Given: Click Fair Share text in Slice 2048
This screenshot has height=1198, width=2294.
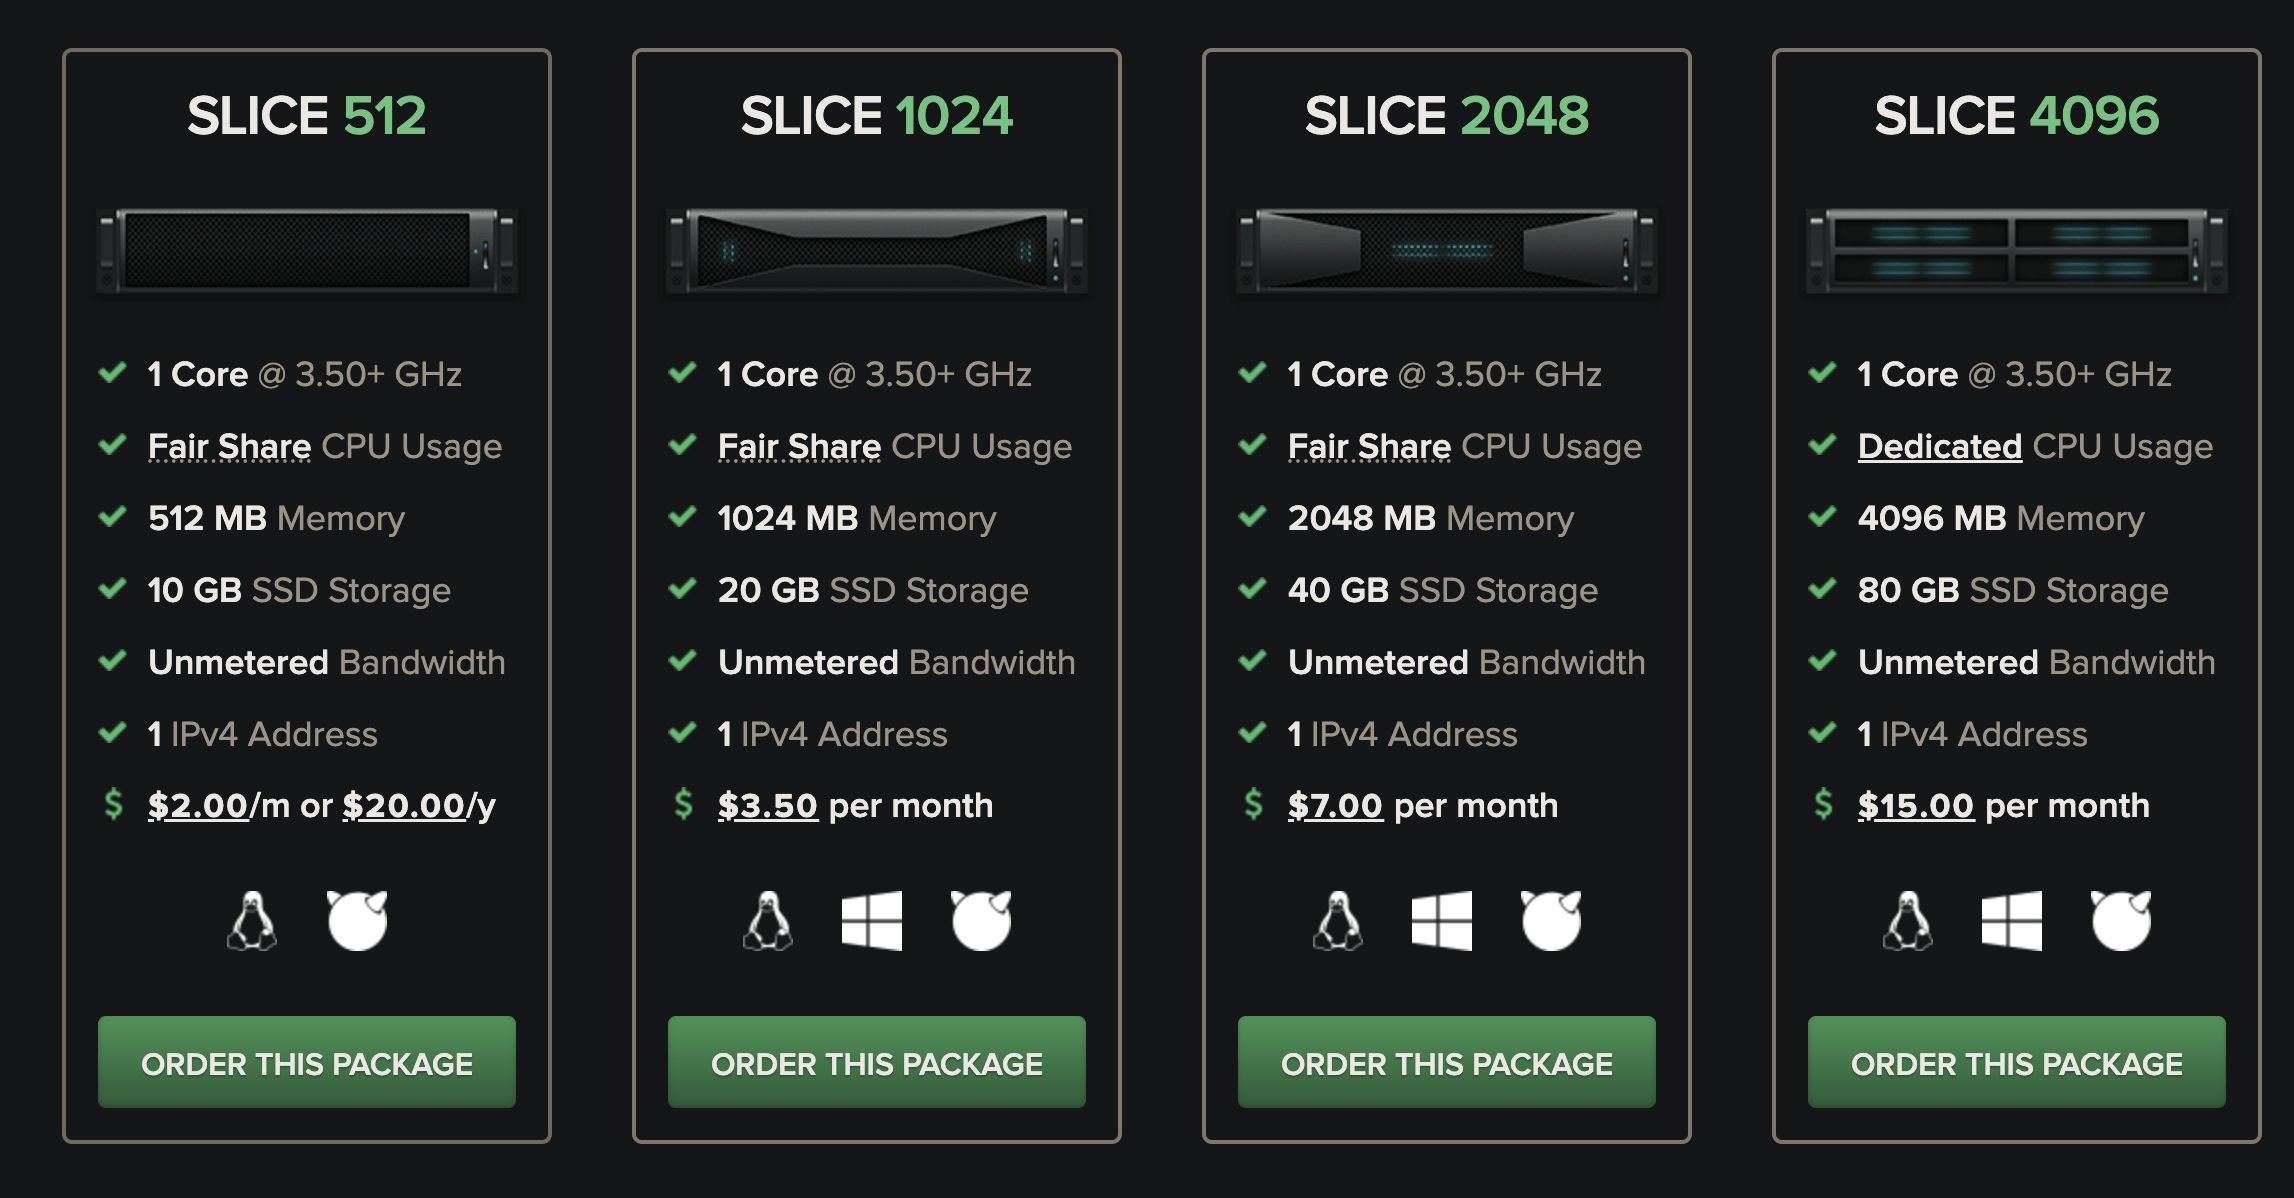Looking at the screenshot, I should [x=1369, y=446].
